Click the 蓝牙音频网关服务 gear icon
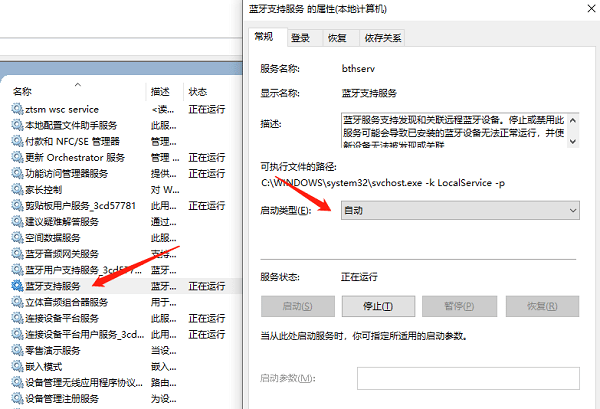600x409 pixels. 16,254
